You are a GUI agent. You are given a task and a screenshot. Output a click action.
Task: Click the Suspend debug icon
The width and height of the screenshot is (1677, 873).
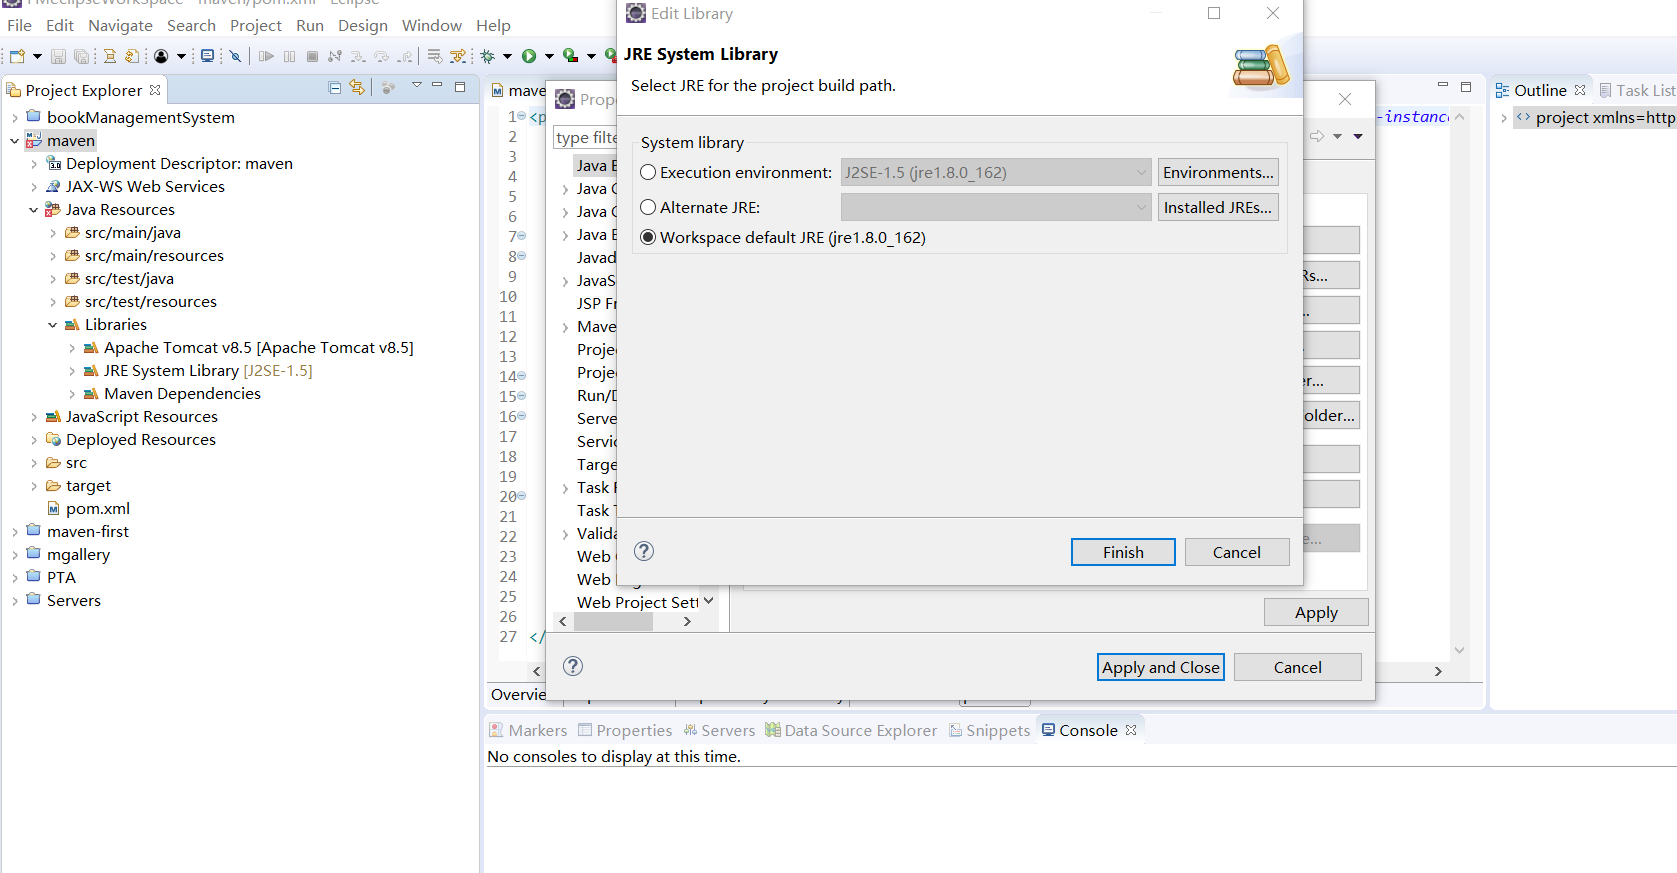[x=289, y=56]
